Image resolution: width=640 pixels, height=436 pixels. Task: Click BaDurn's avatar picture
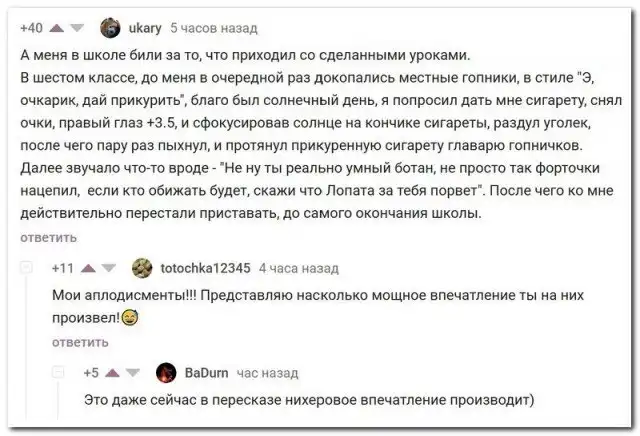168,373
